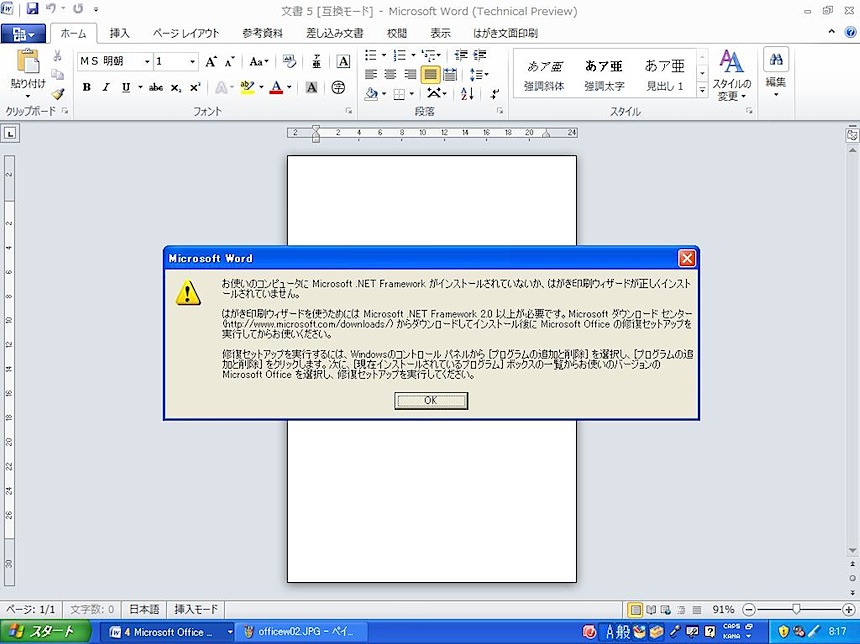
Task: Click the Save icon in quick access toolbar
Action: pyautogui.click(x=32, y=9)
